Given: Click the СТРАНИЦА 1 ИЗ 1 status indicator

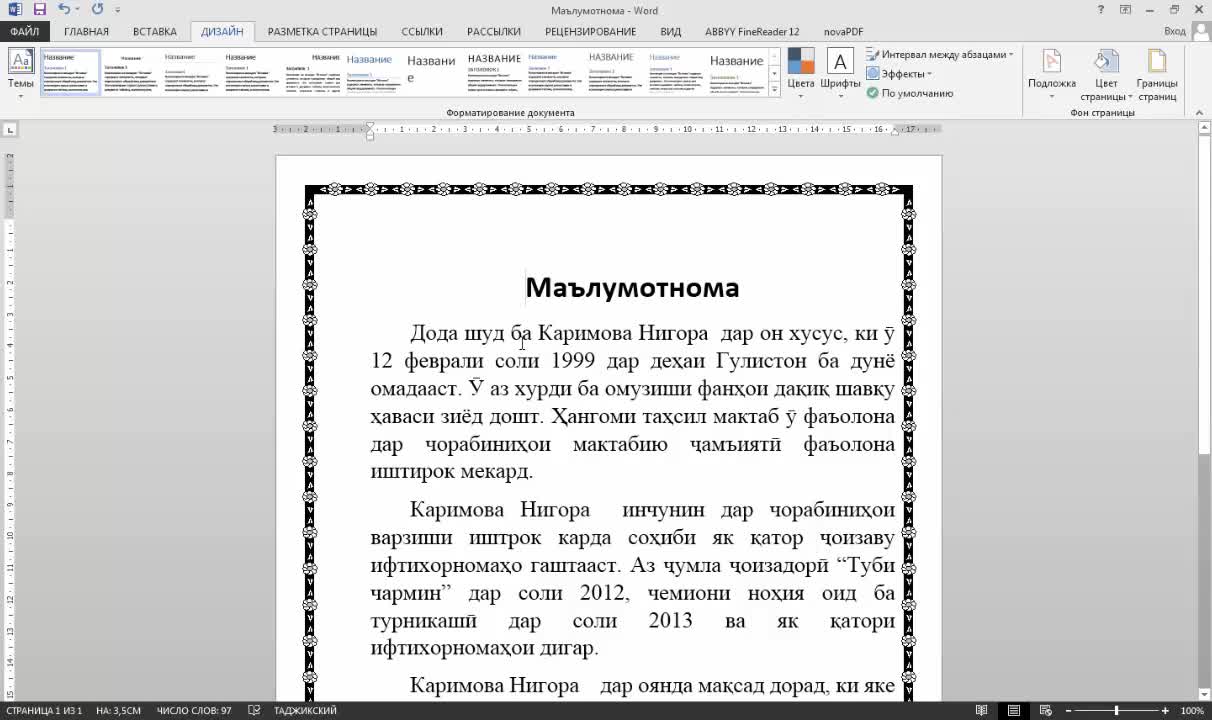Looking at the screenshot, I should (44, 711).
